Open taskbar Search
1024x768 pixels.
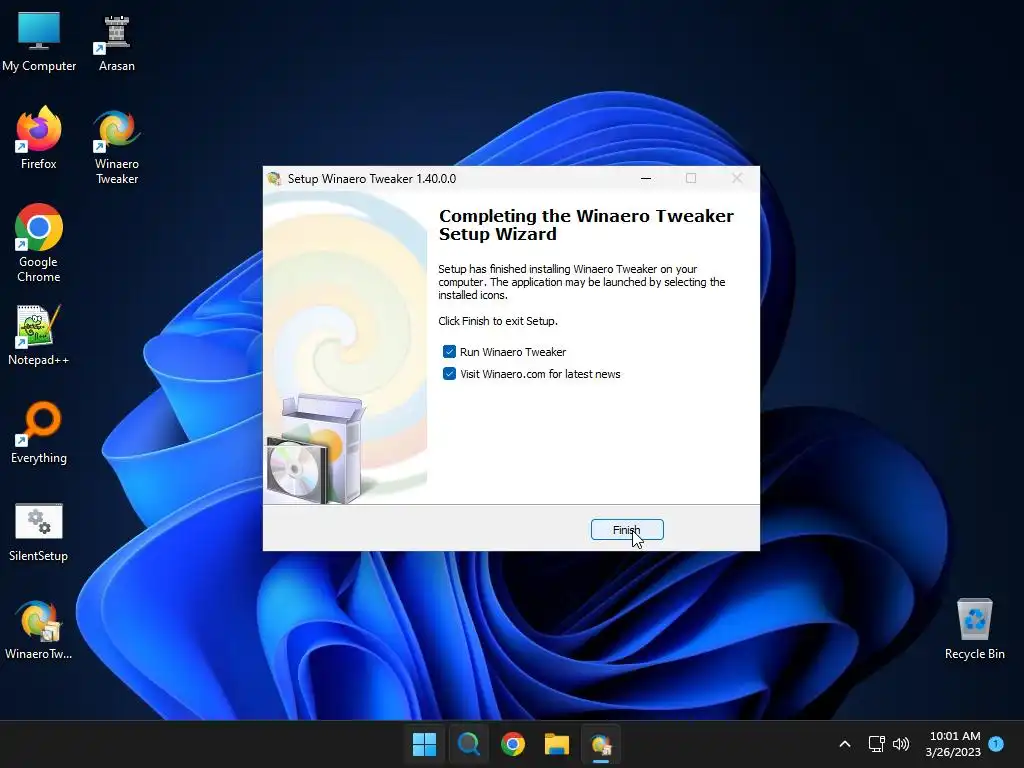click(x=468, y=744)
